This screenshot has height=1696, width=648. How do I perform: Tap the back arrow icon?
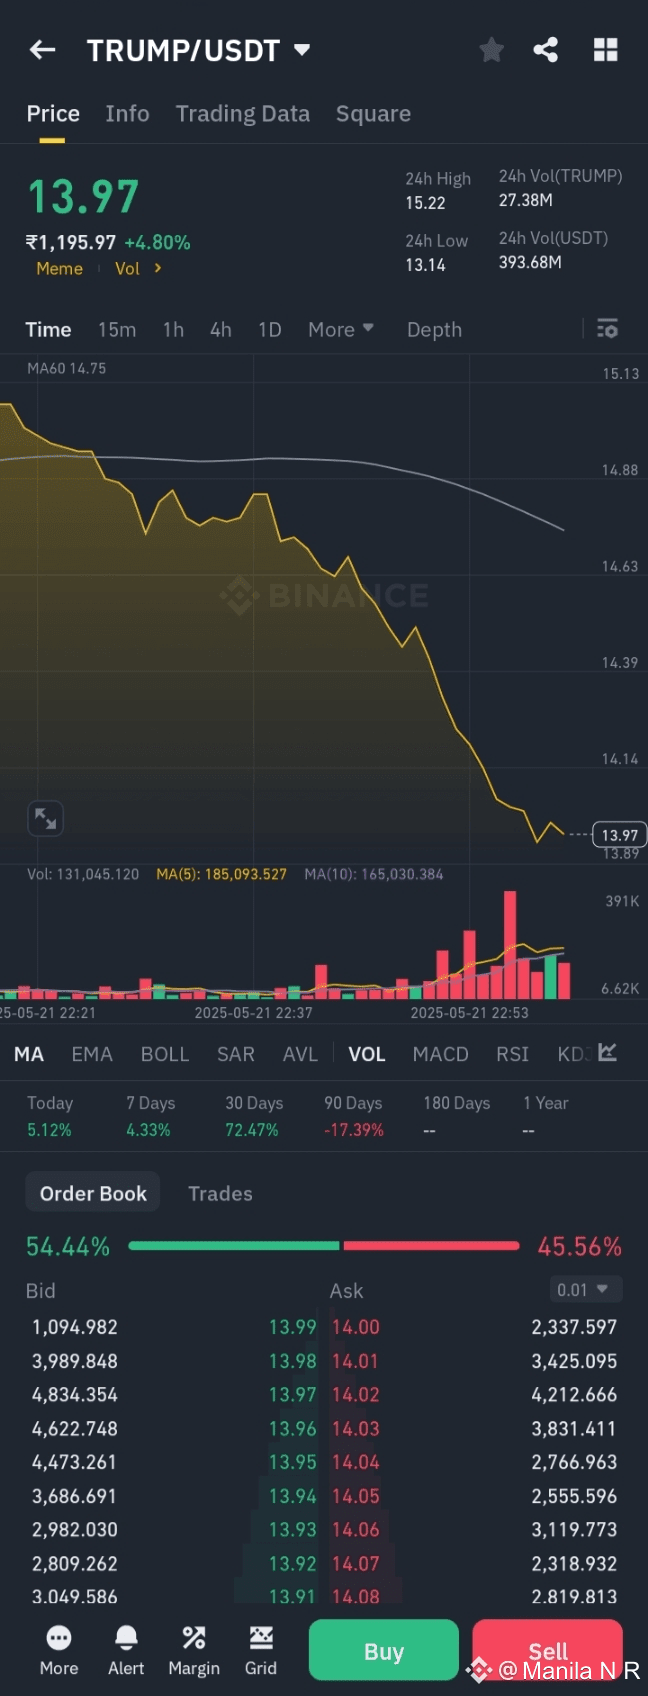[42, 50]
